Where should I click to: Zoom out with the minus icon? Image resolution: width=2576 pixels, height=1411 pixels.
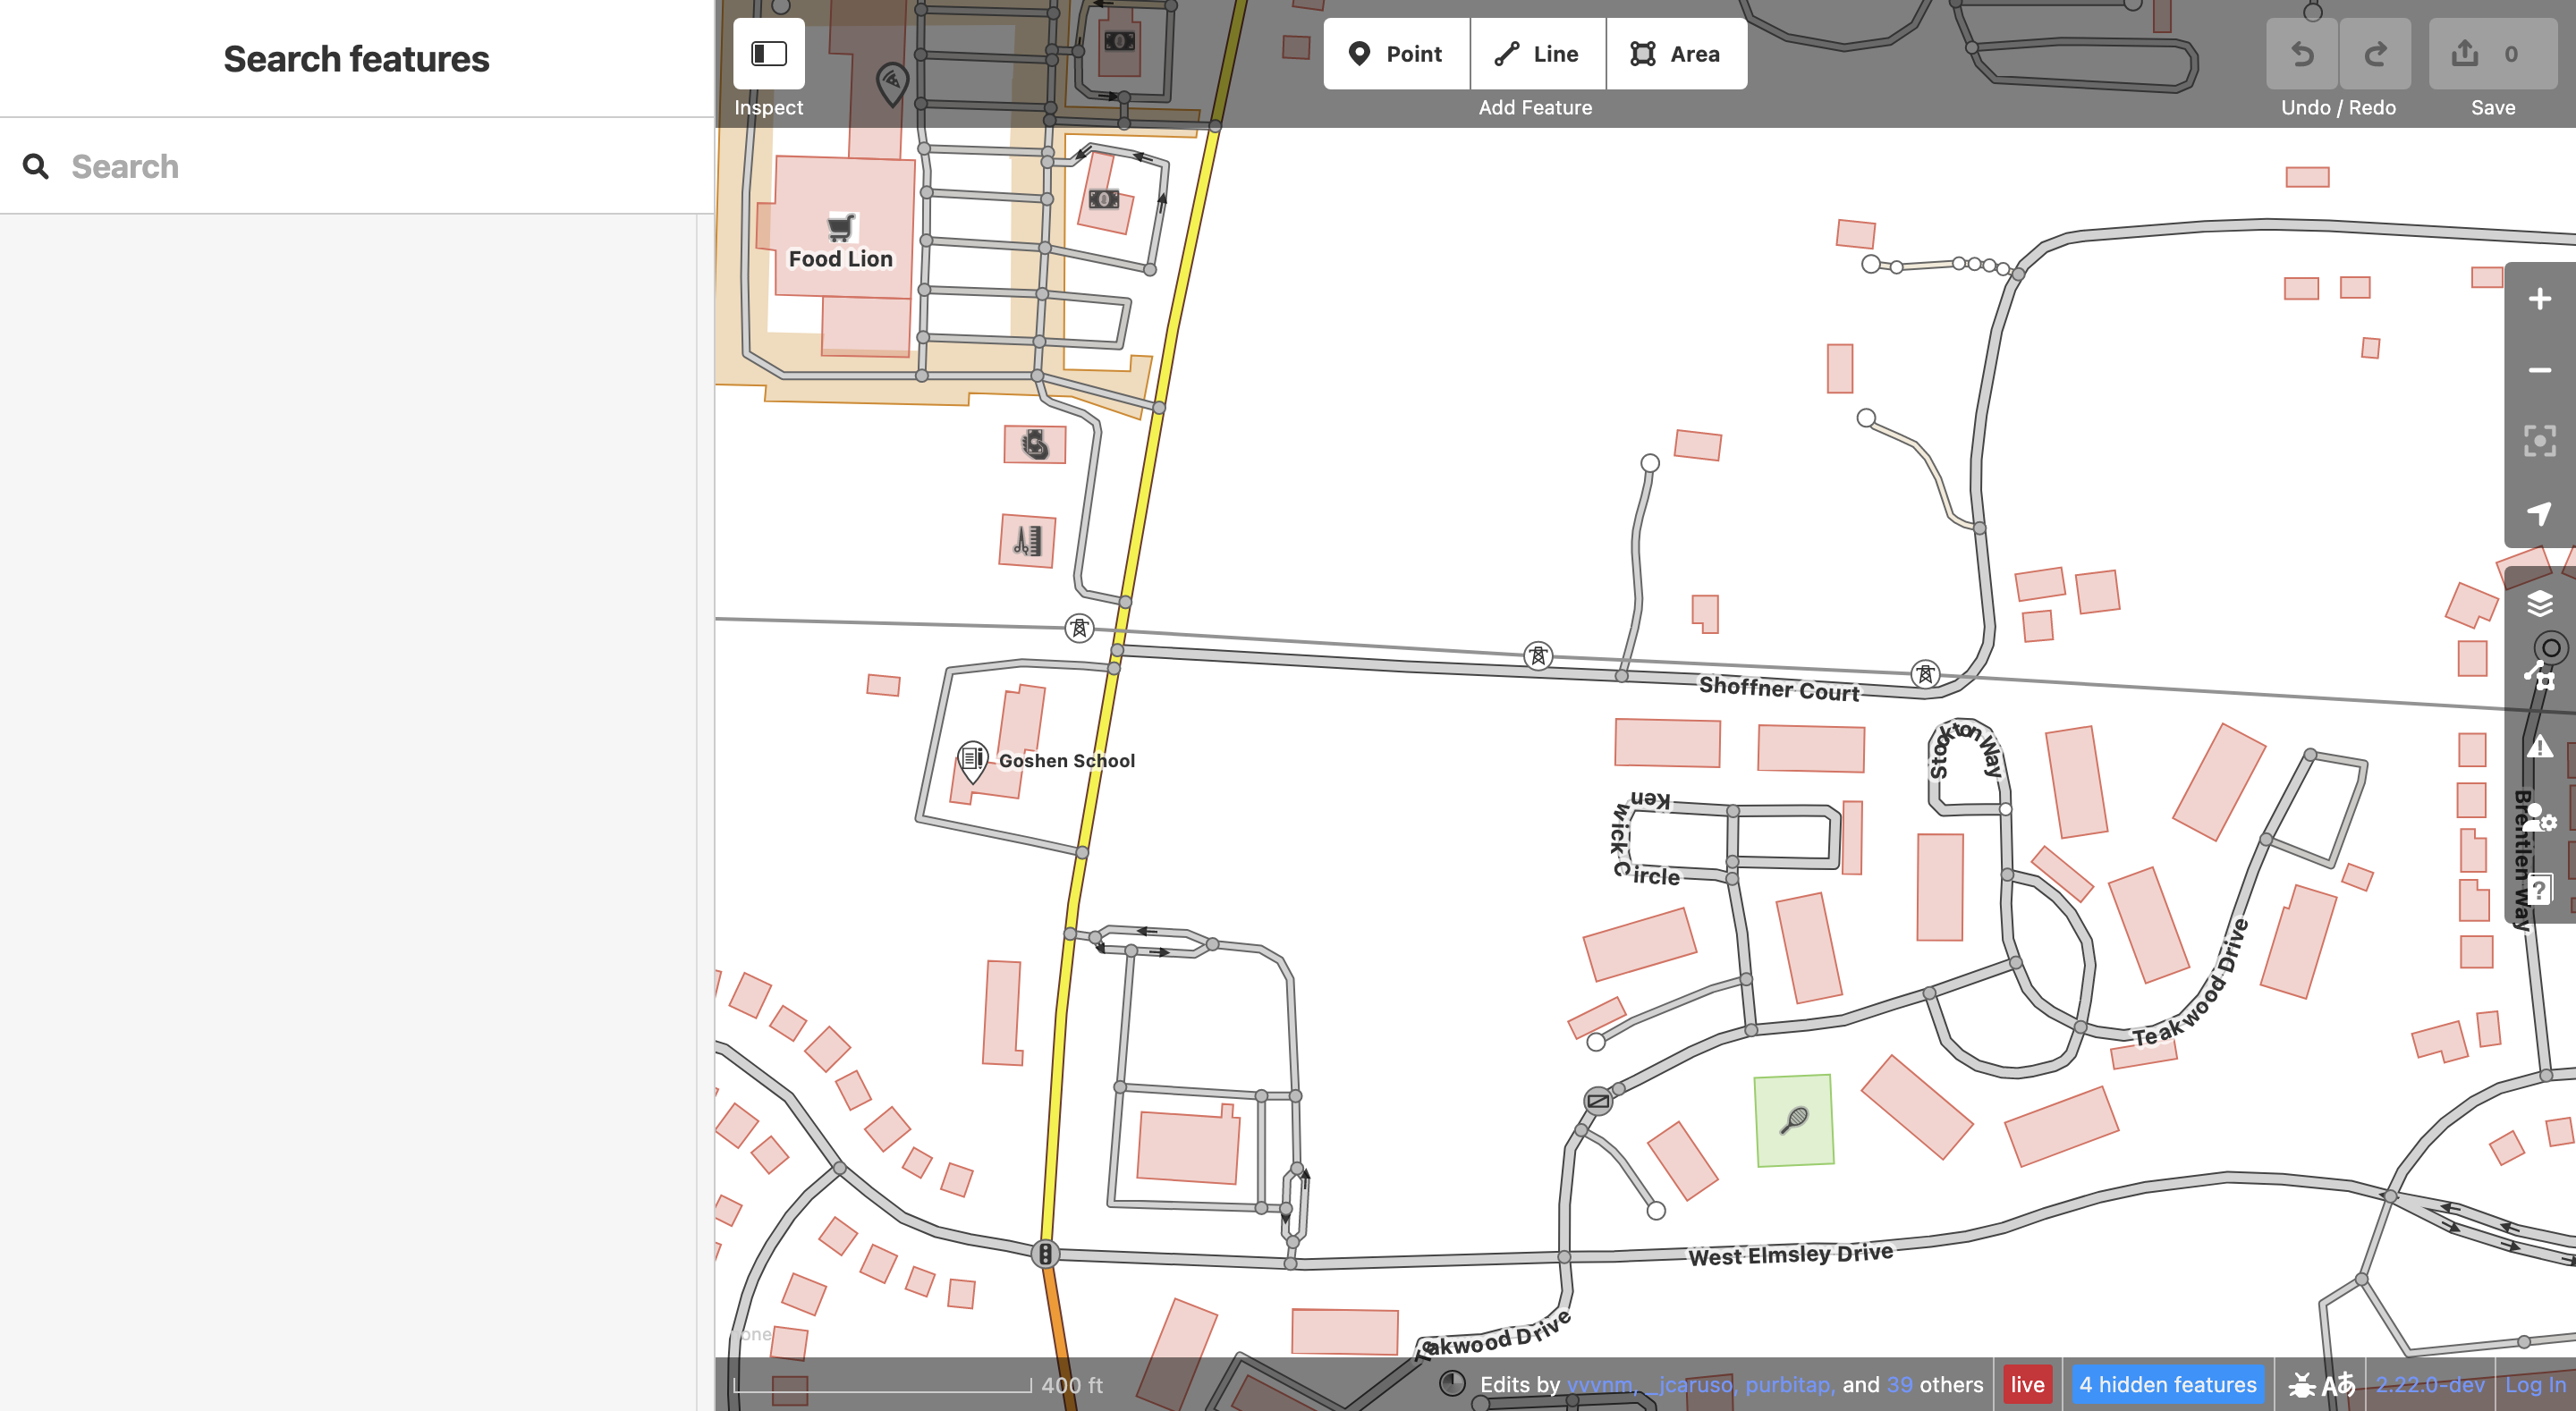point(2539,370)
